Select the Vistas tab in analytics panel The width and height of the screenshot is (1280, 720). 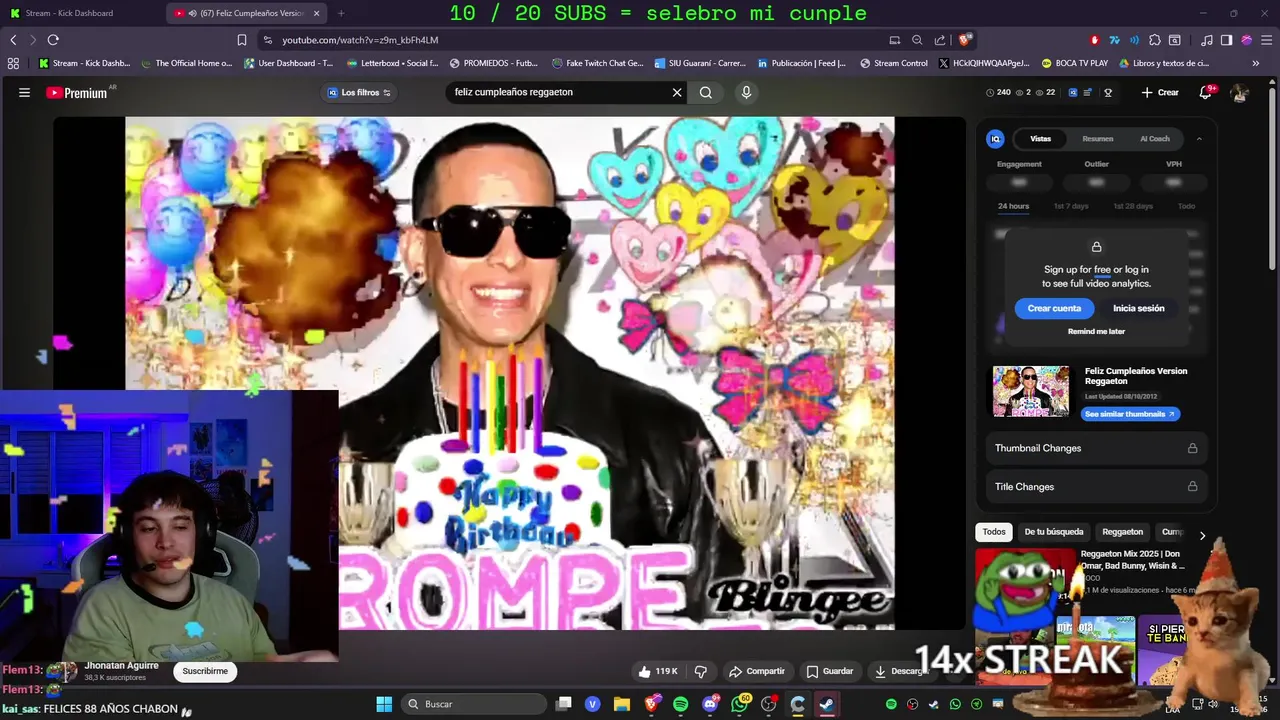click(x=1040, y=139)
